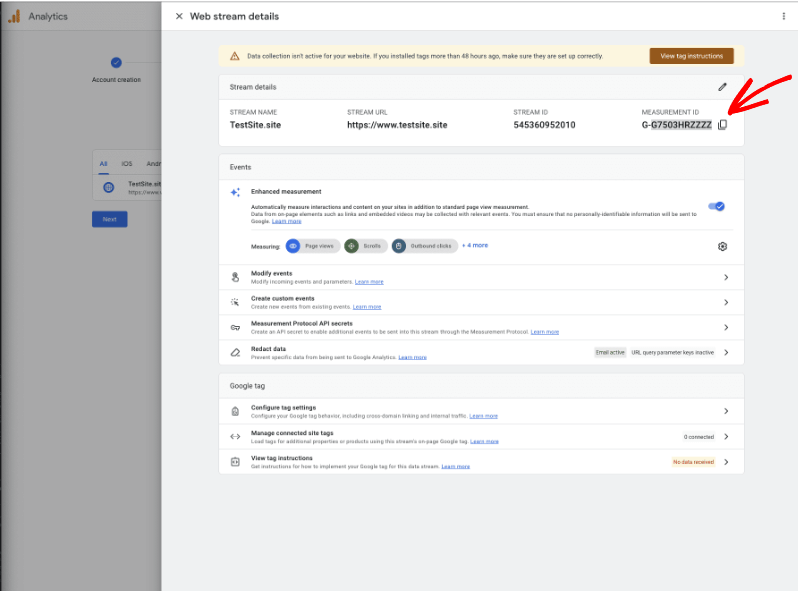
Task: Click the Google Analytics logo
Action: tap(14, 16)
